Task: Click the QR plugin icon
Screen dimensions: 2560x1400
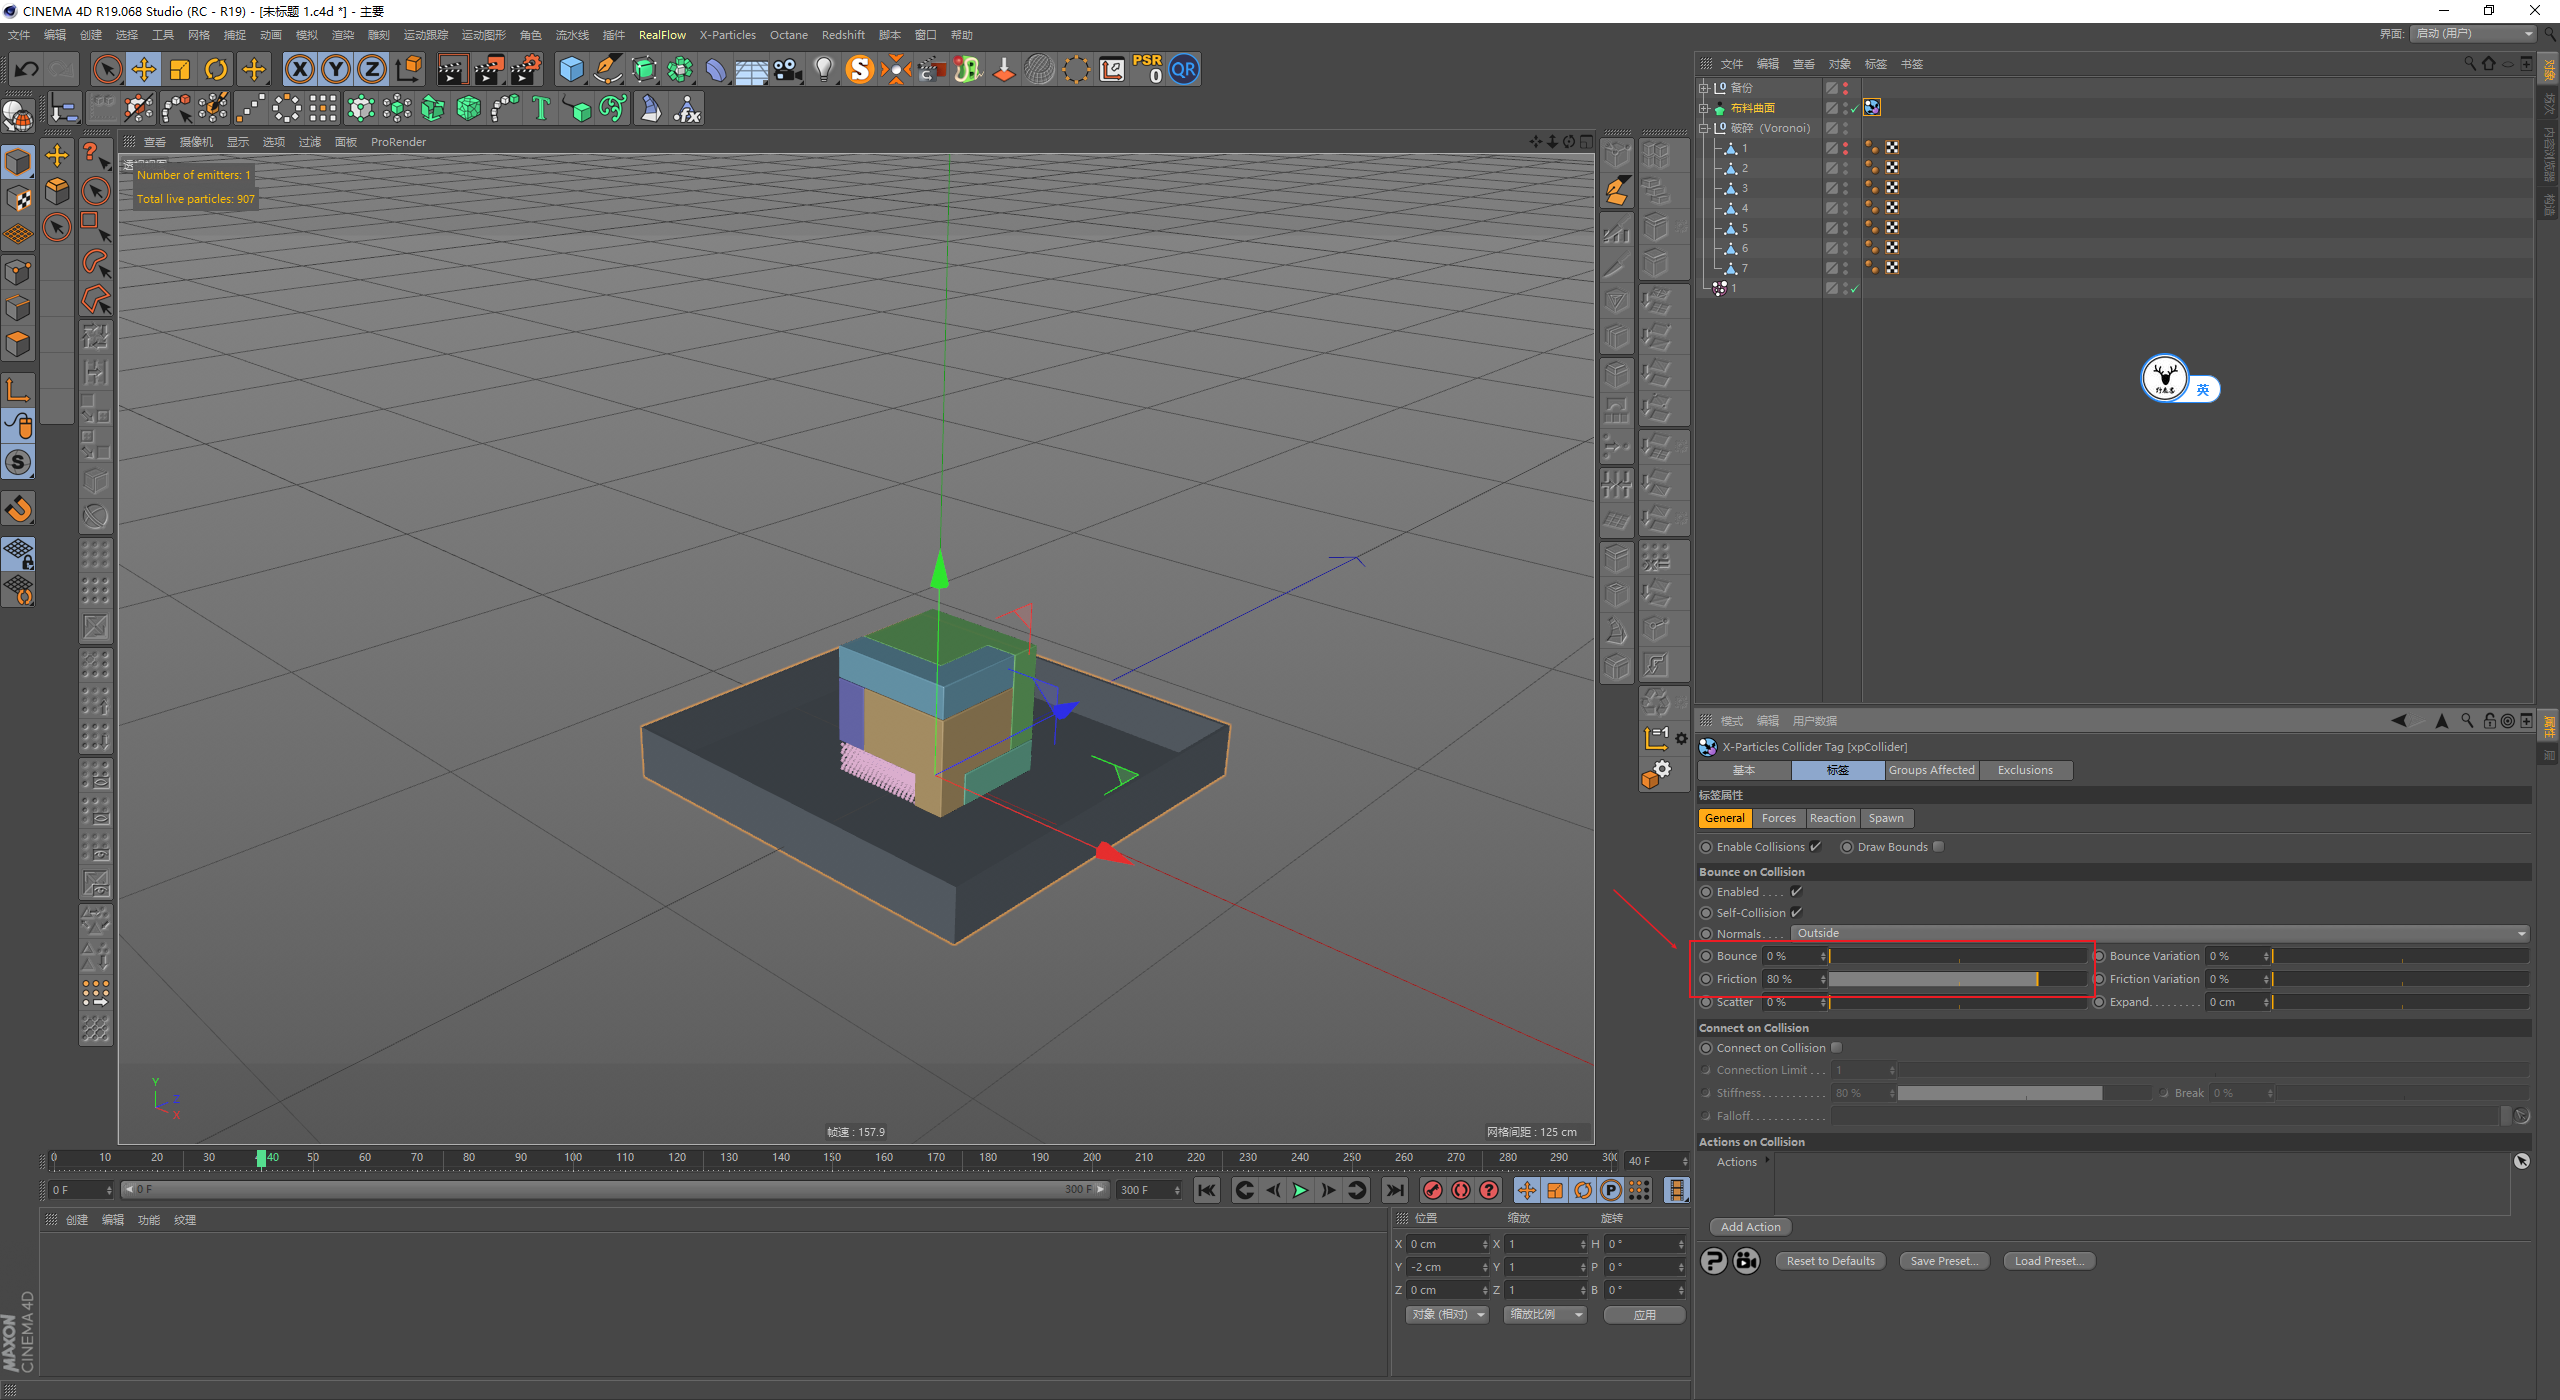Action: [x=1184, y=69]
